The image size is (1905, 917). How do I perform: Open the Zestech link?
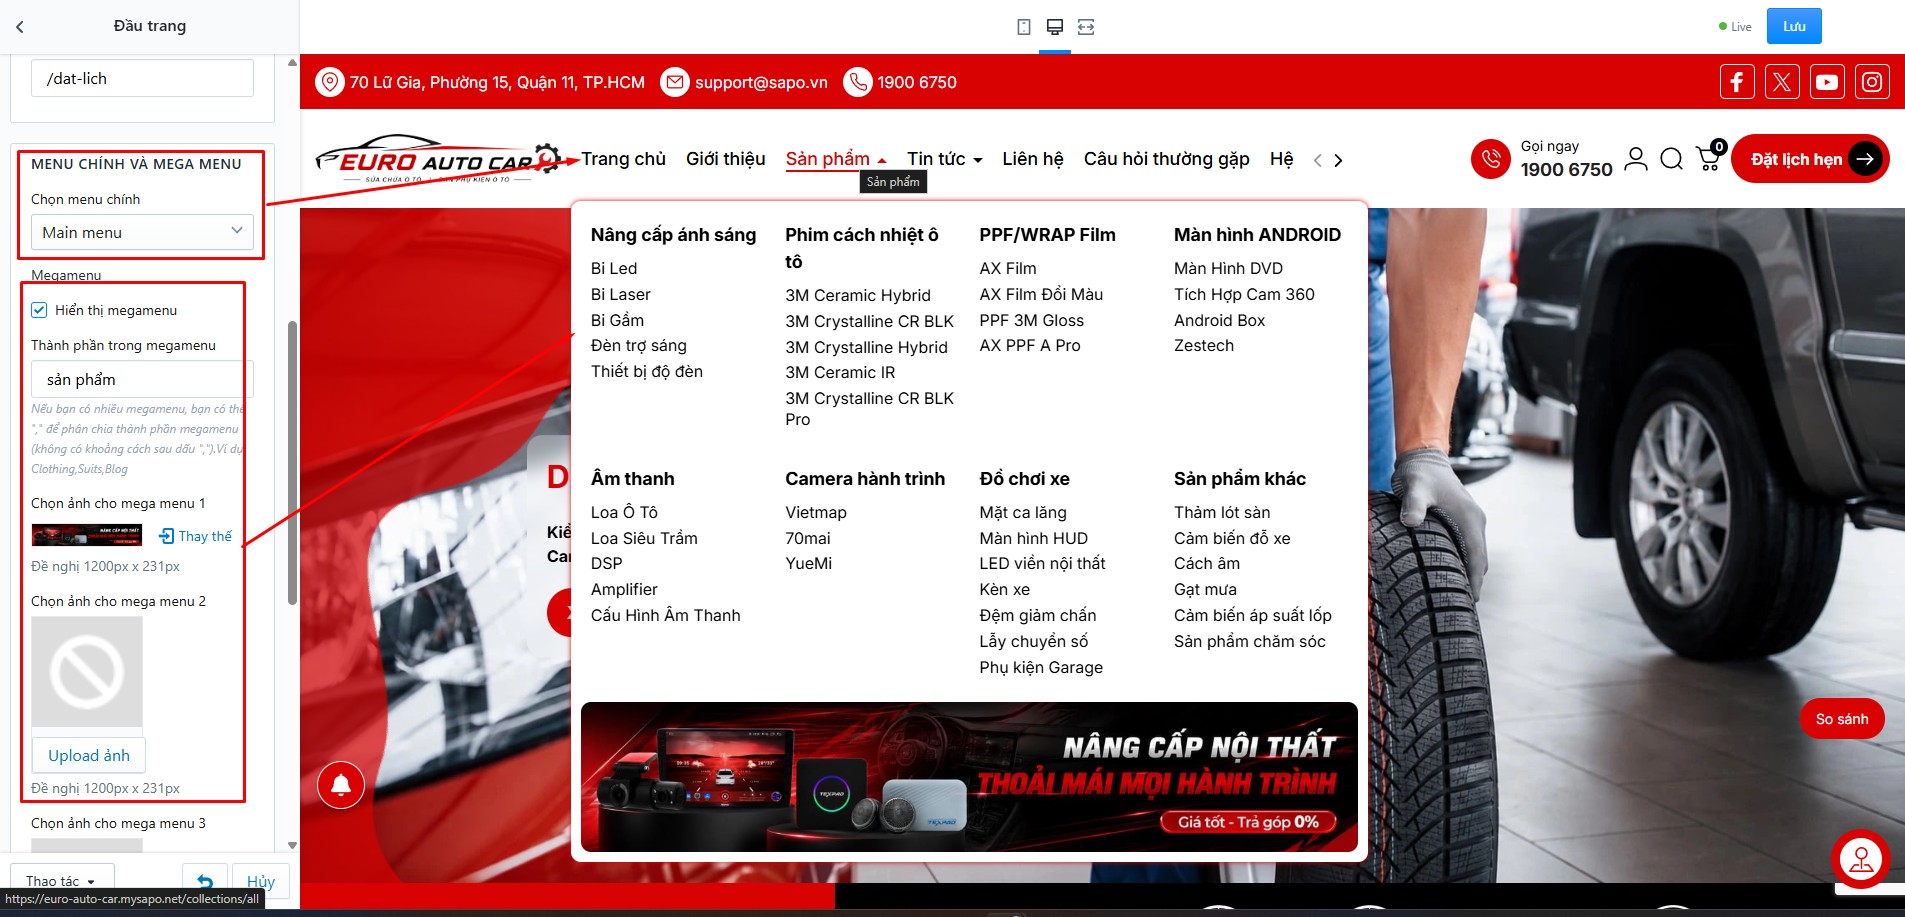(x=1204, y=345)
